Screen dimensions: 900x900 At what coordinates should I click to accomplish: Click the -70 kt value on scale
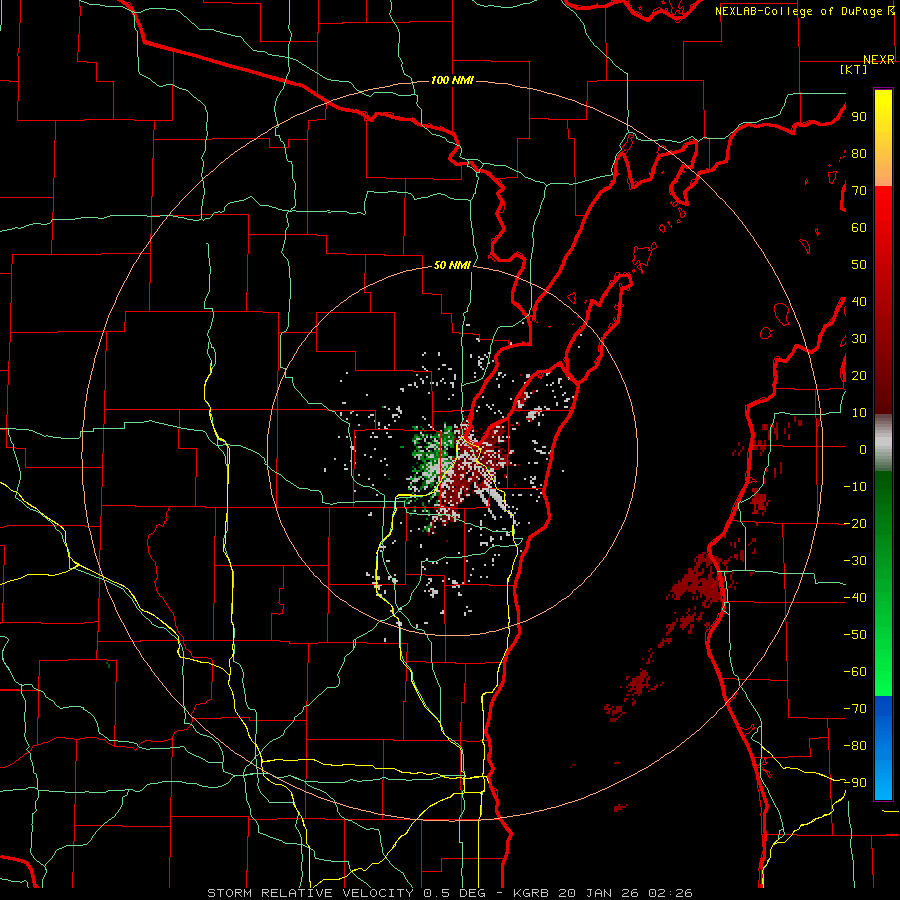(x=855, y=709)
